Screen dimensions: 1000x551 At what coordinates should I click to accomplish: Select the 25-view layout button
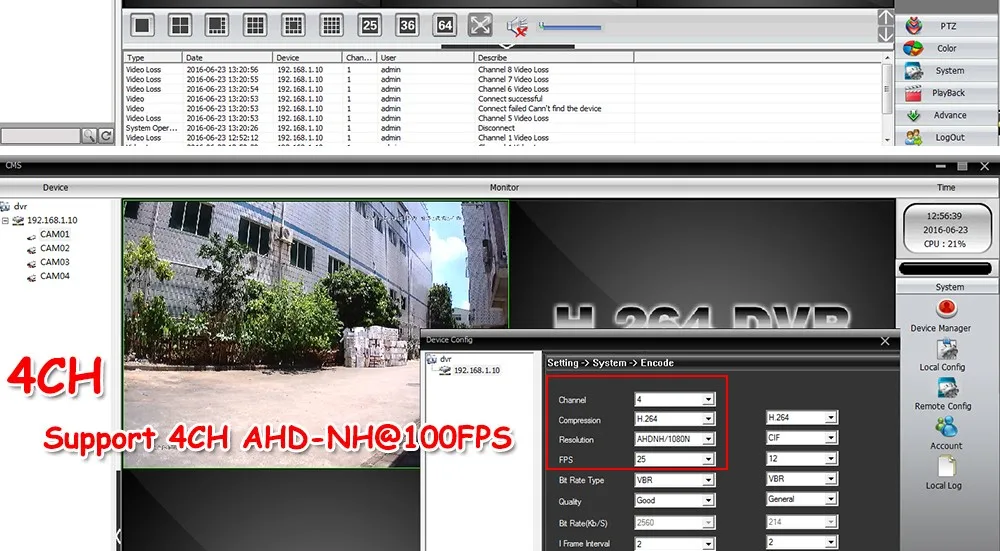coord(369,26)
